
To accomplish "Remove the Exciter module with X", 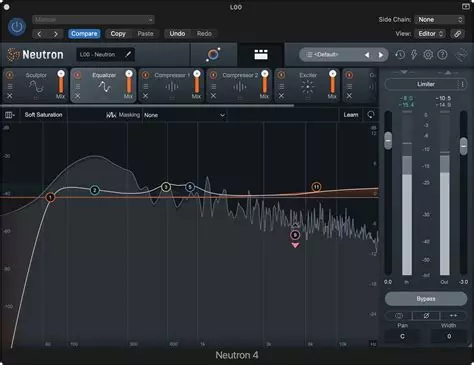I will [x=281, y=96].
